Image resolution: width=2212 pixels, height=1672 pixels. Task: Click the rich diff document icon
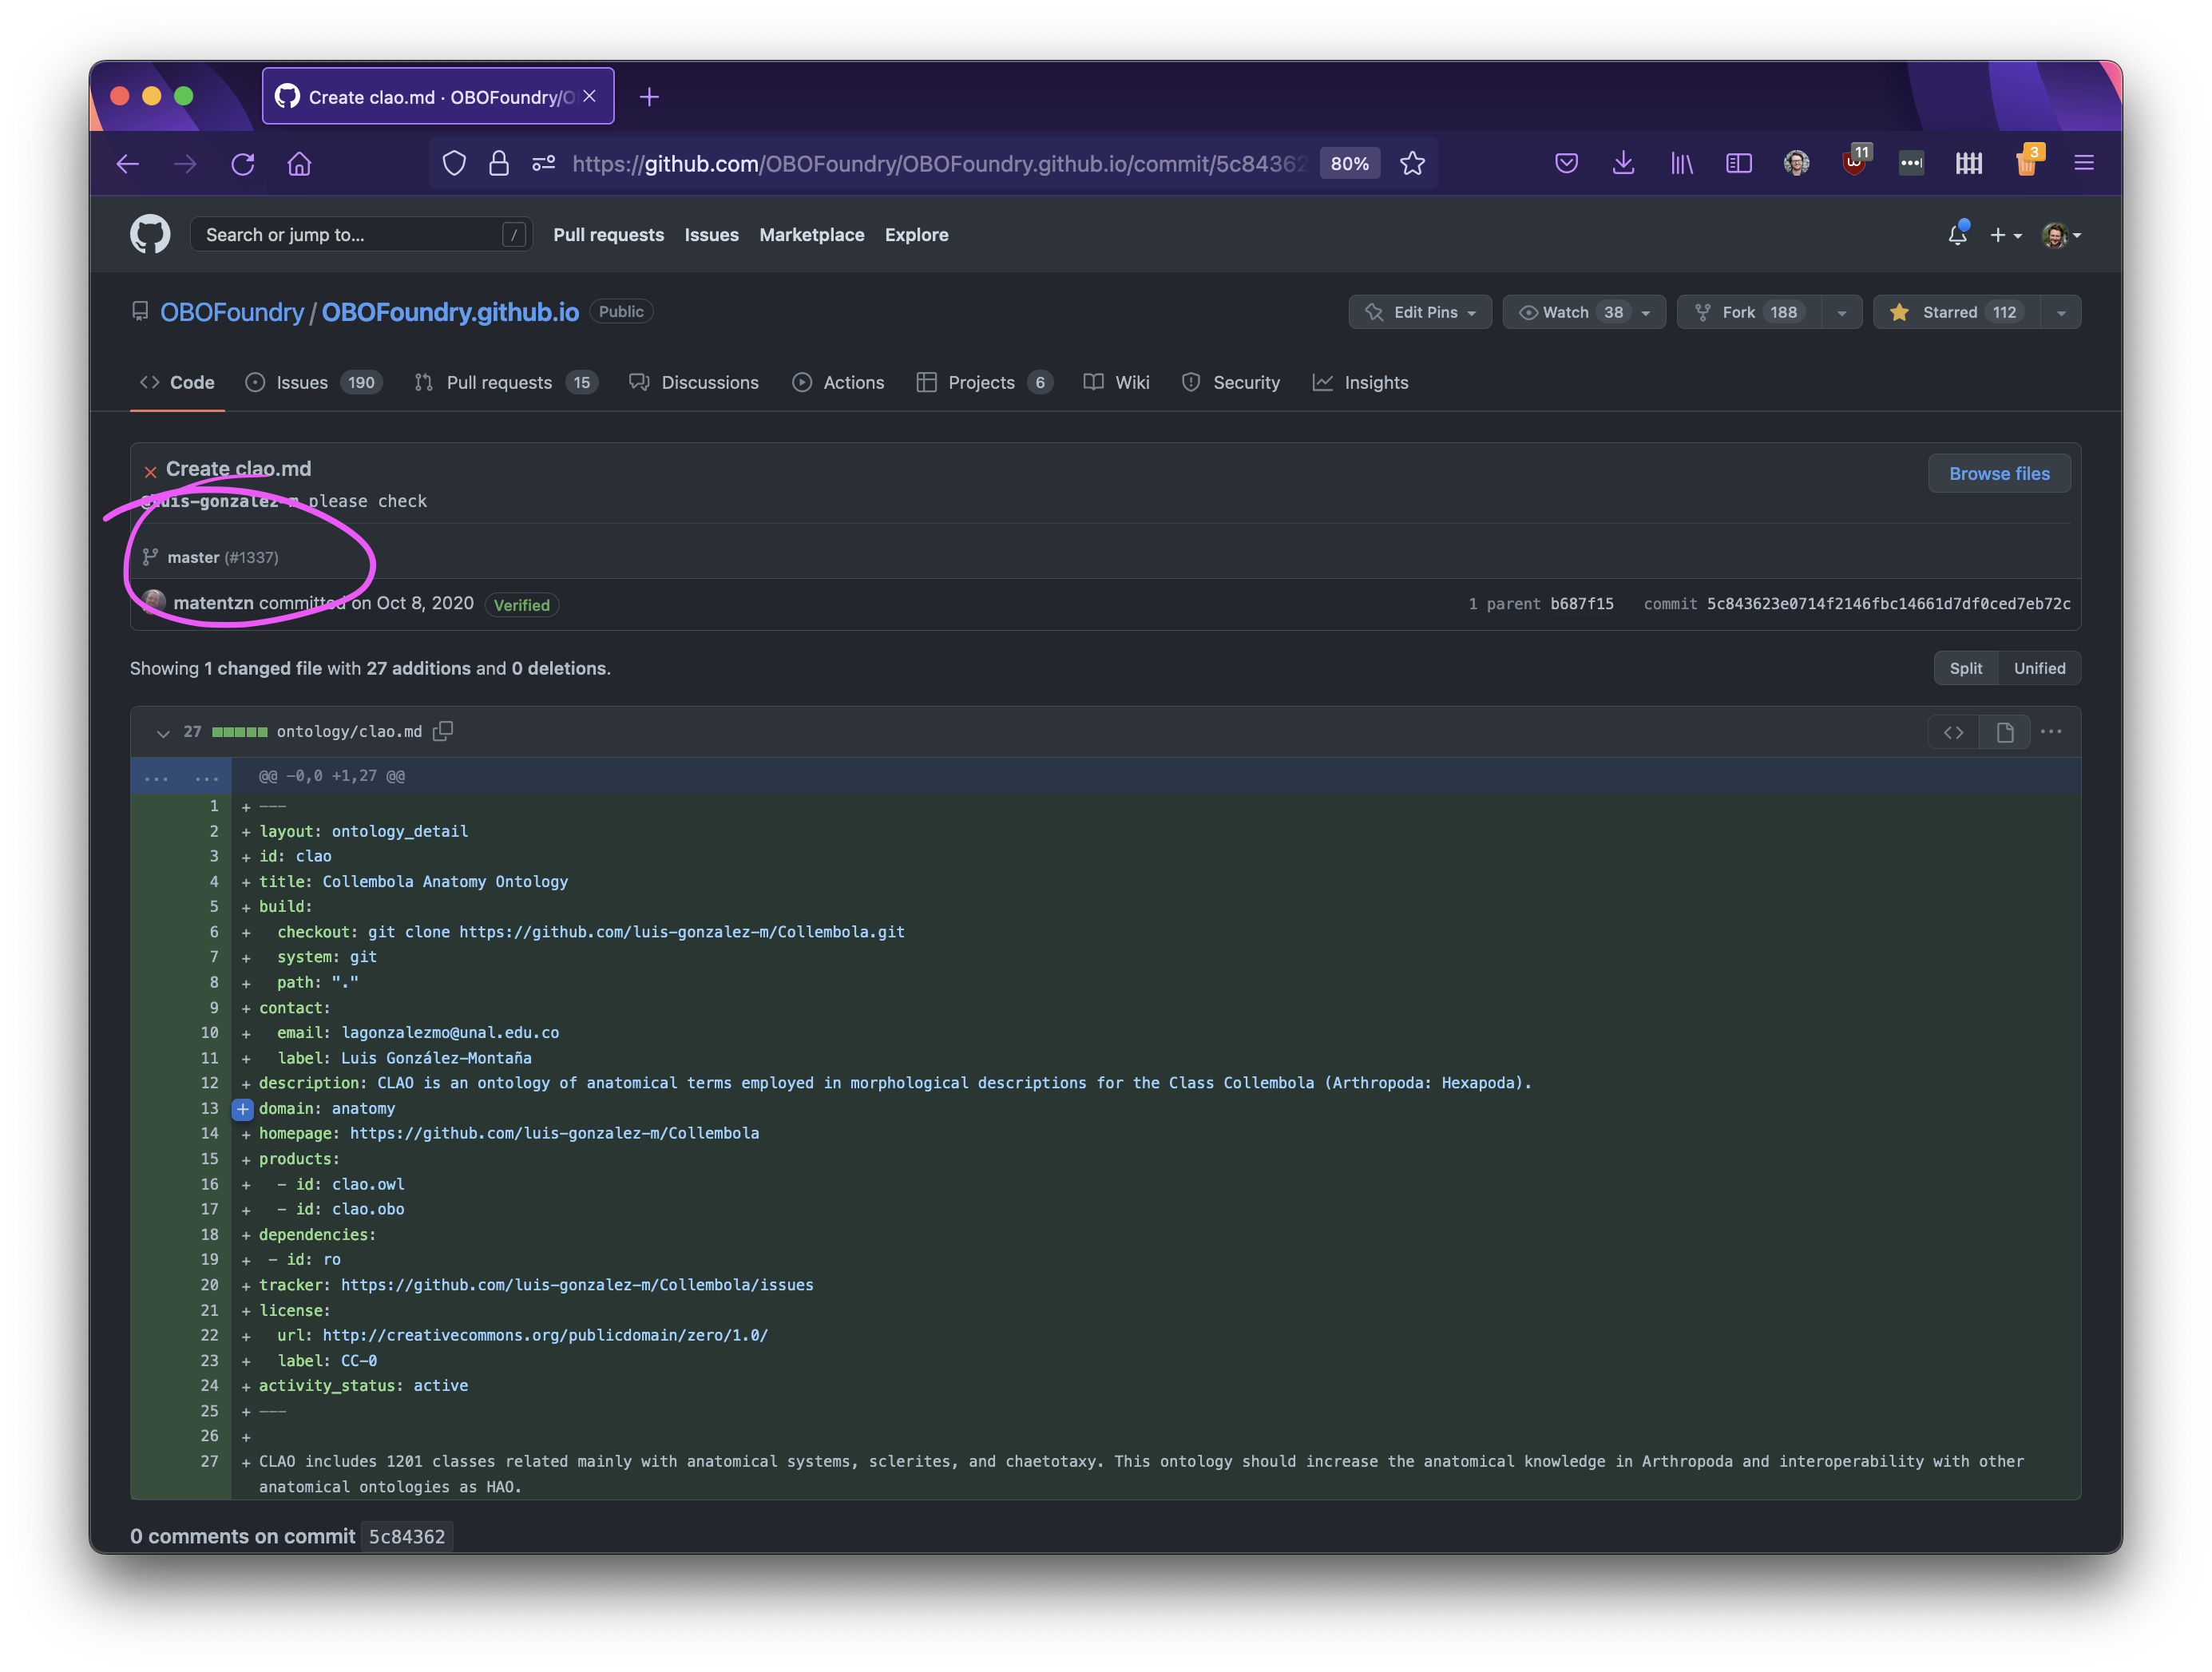2004,732
